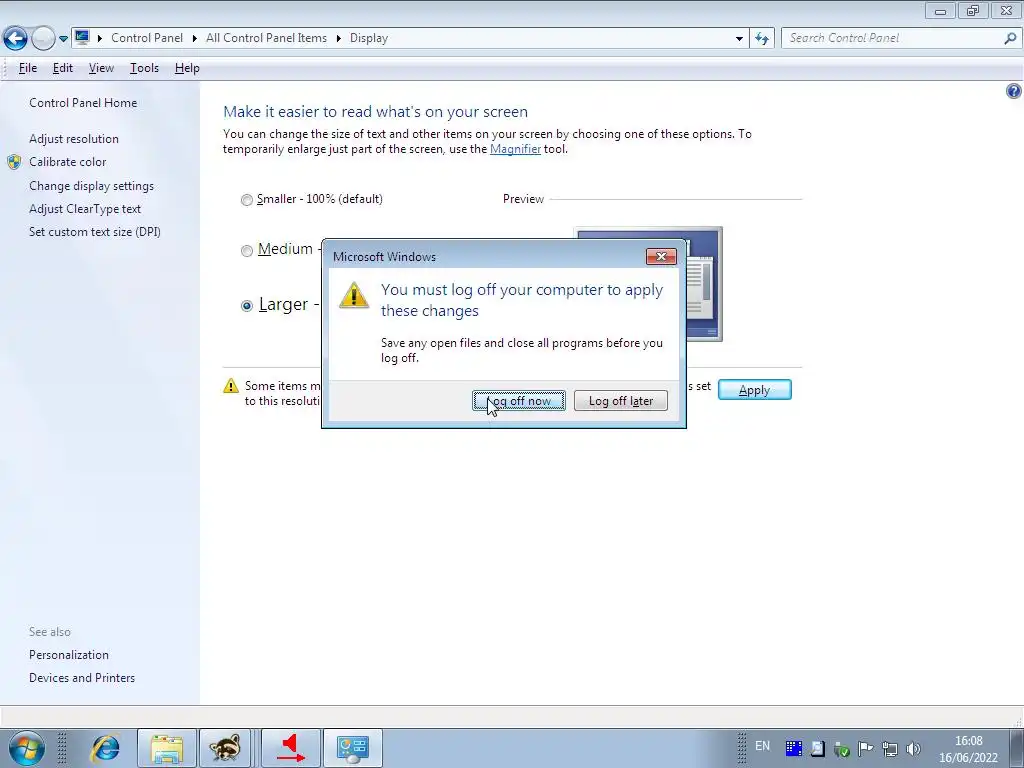The height and width of the screenshot is (768, 1024).
Task: Open Change display settings
Action: 91,185
